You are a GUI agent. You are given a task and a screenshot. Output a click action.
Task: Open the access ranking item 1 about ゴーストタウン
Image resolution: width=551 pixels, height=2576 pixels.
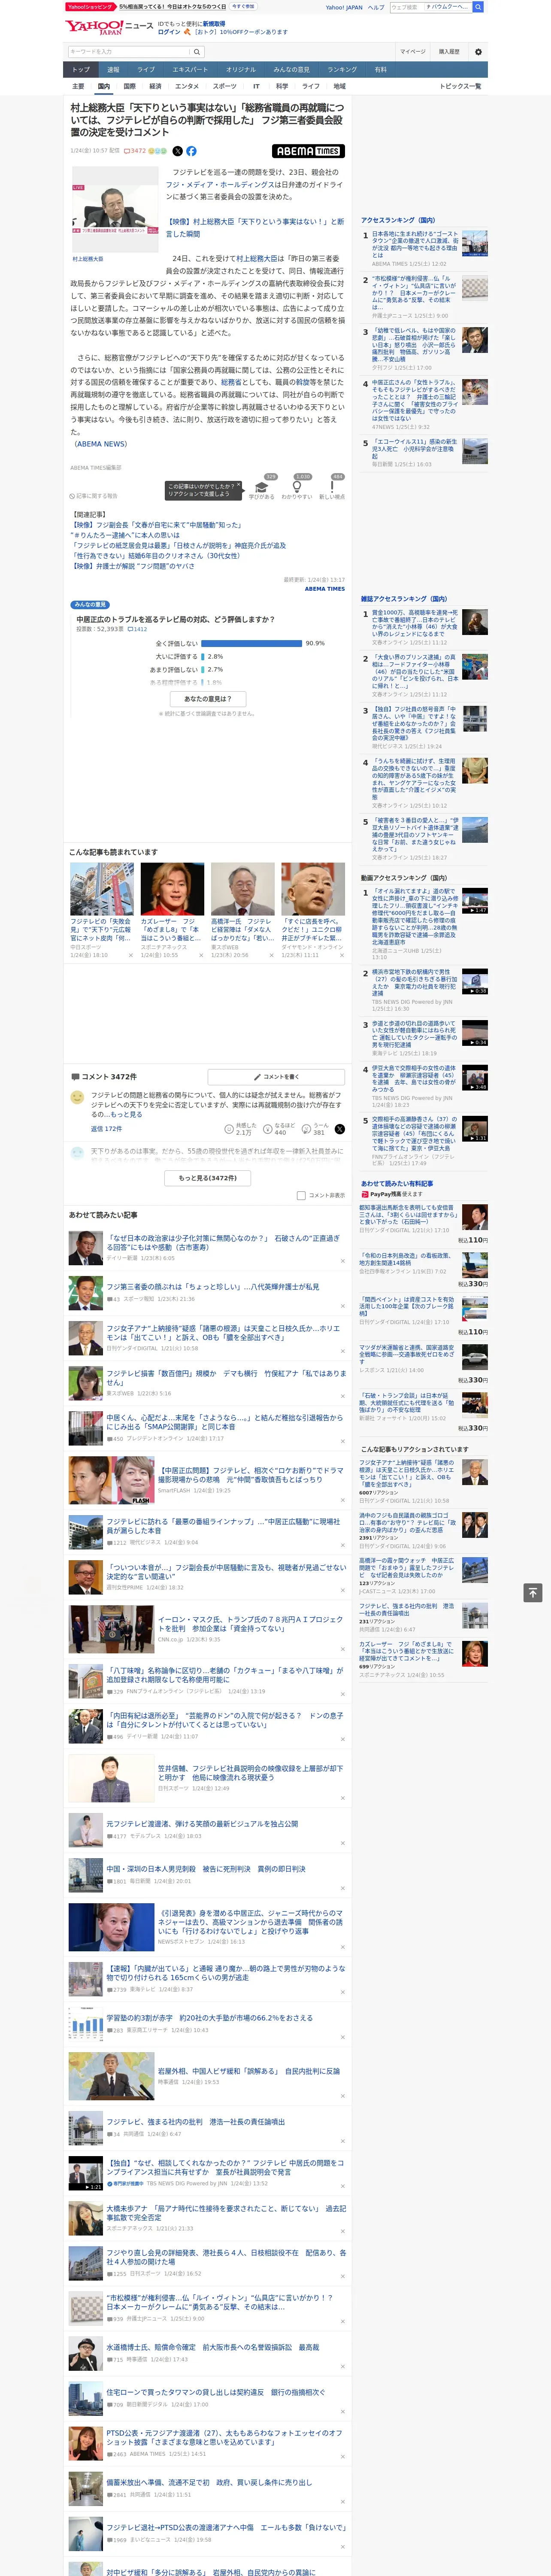point(415,243)
